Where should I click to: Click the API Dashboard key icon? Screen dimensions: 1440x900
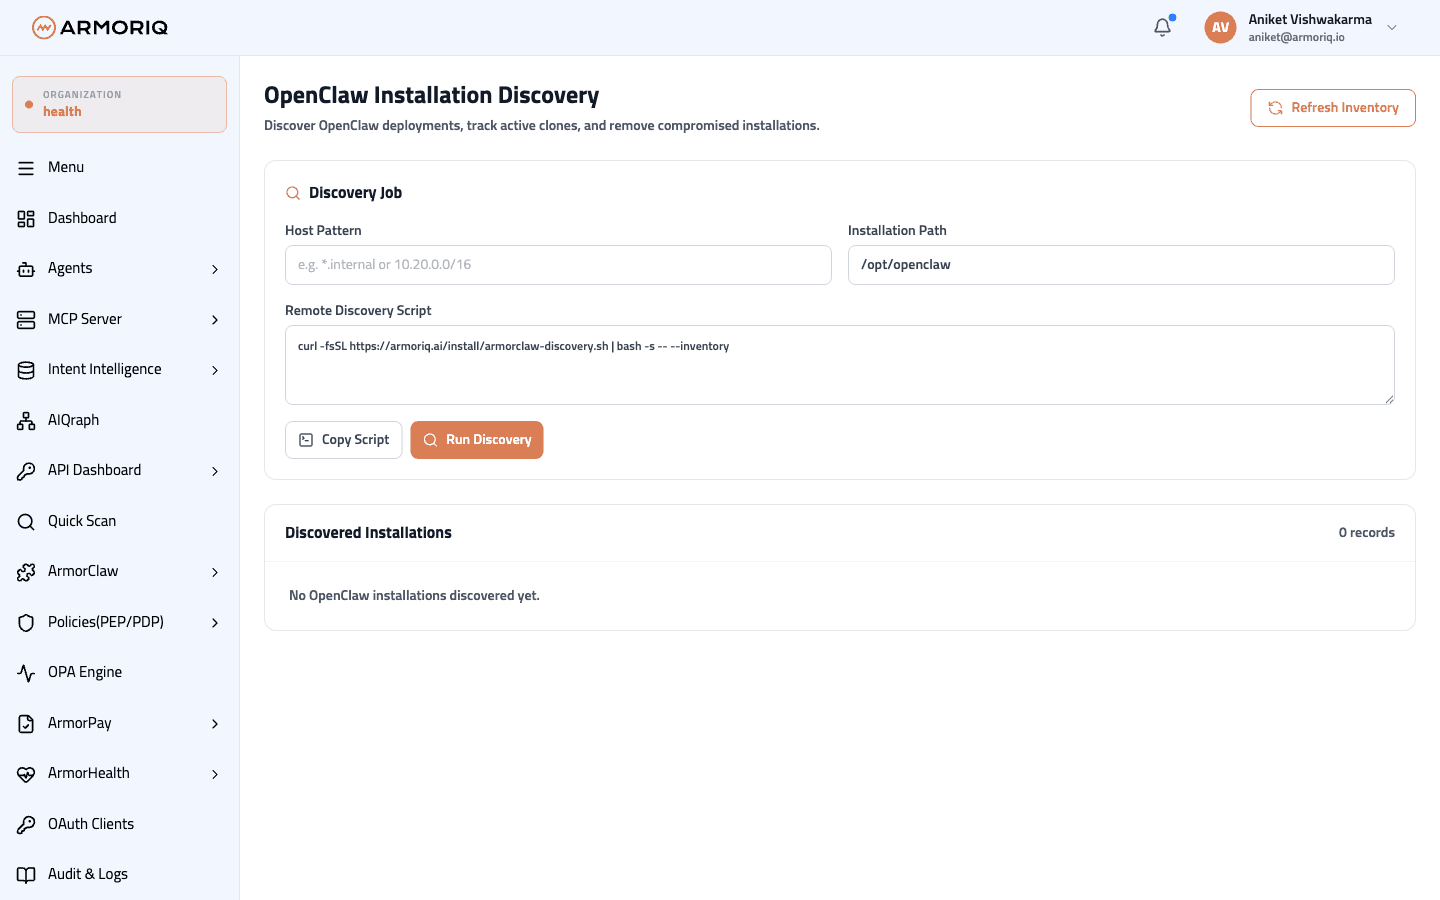coord(26,471)
